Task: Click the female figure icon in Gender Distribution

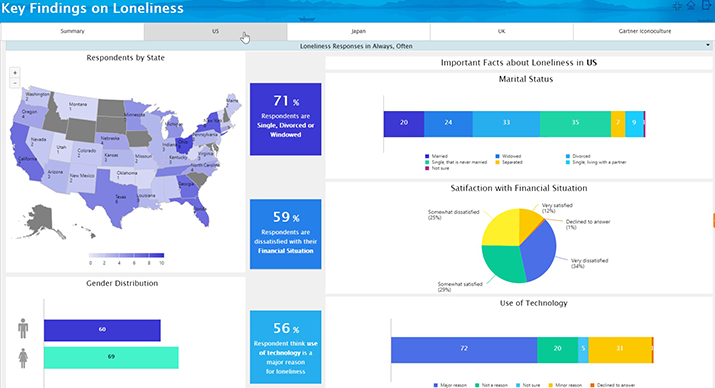Action: point(23,358)
